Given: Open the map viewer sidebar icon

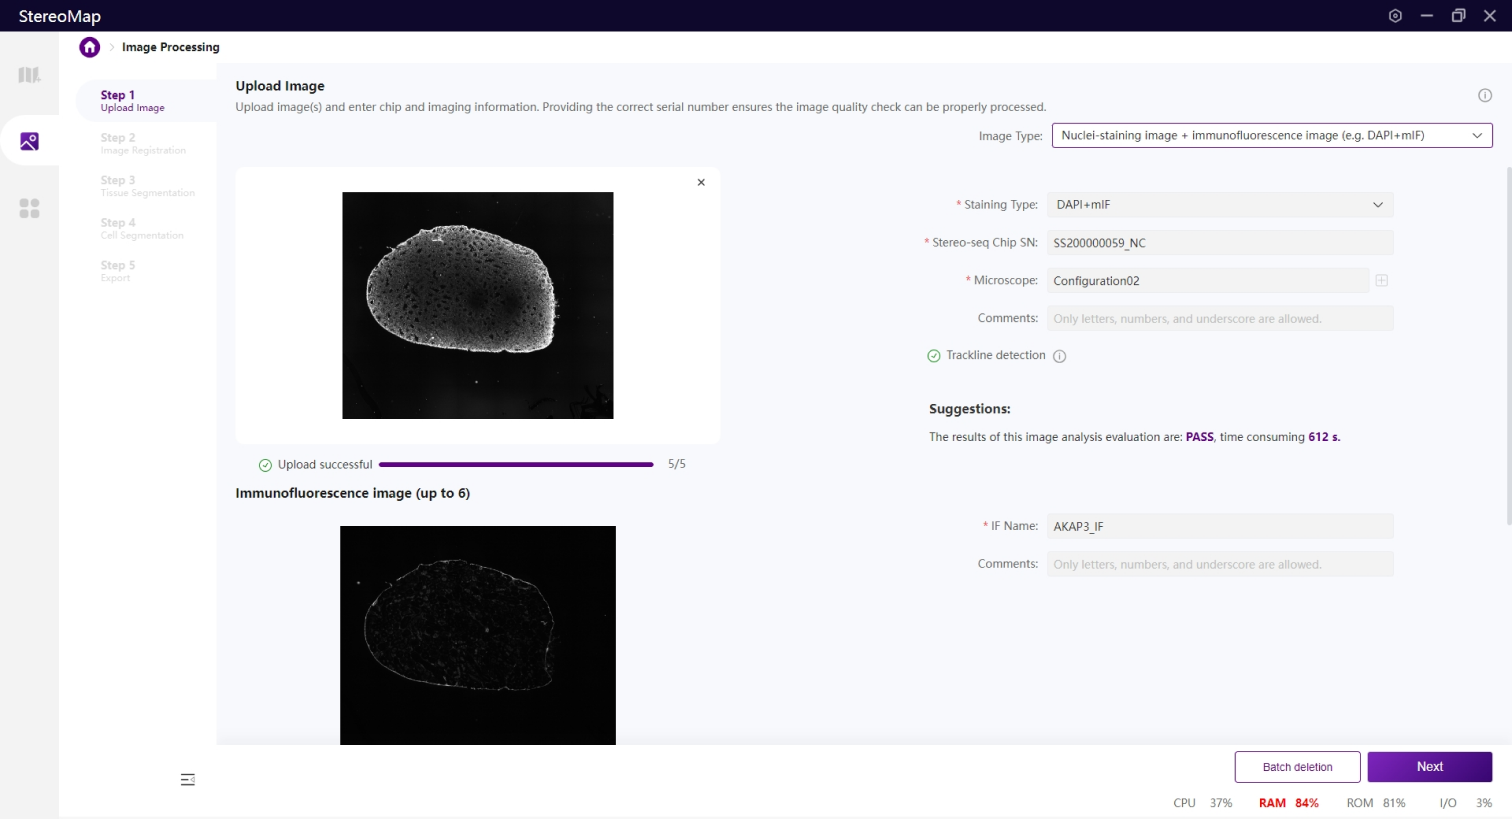Looking at the screenshot, I should pos(29,75).
